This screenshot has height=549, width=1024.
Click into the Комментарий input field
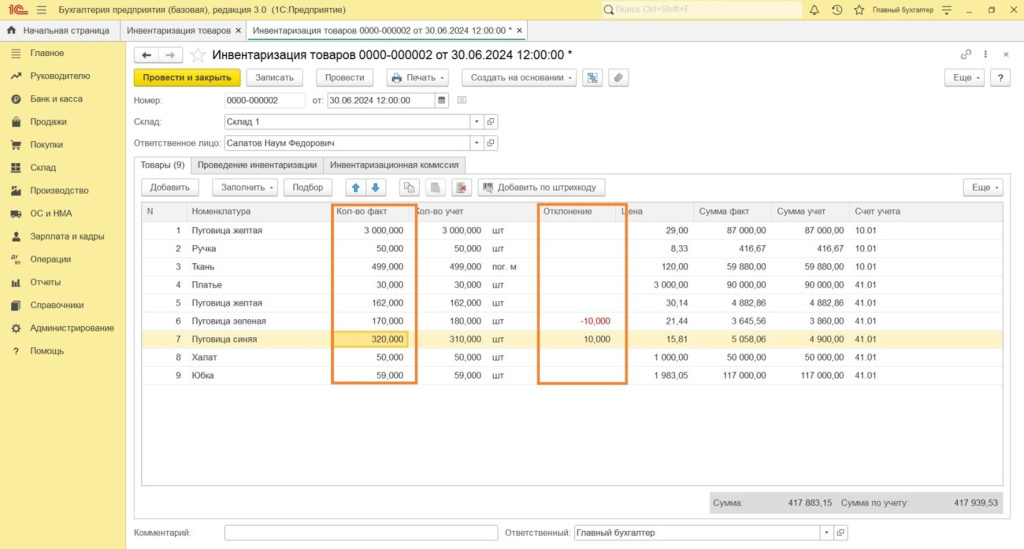tap(360, 533)
